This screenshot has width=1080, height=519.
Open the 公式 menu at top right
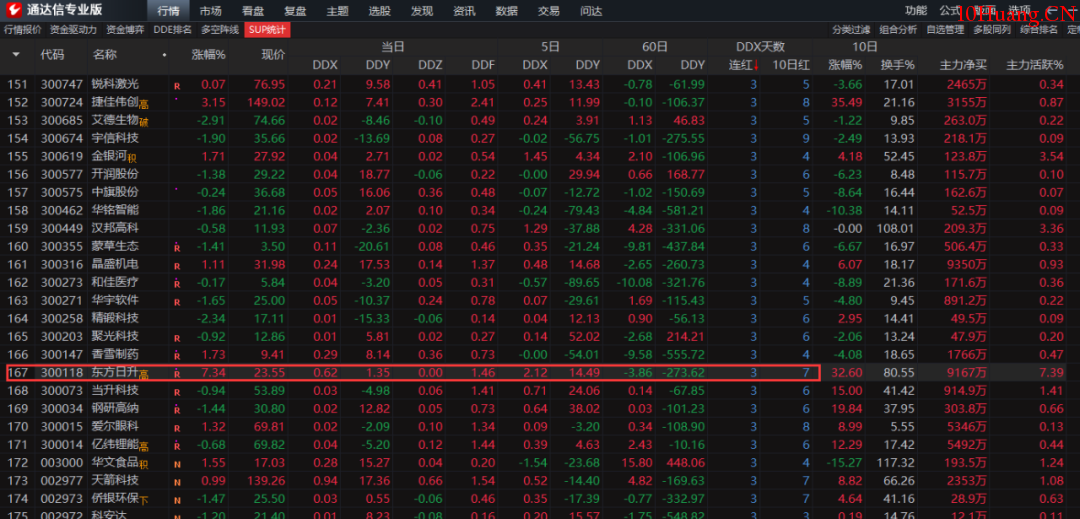pos(950,10)
